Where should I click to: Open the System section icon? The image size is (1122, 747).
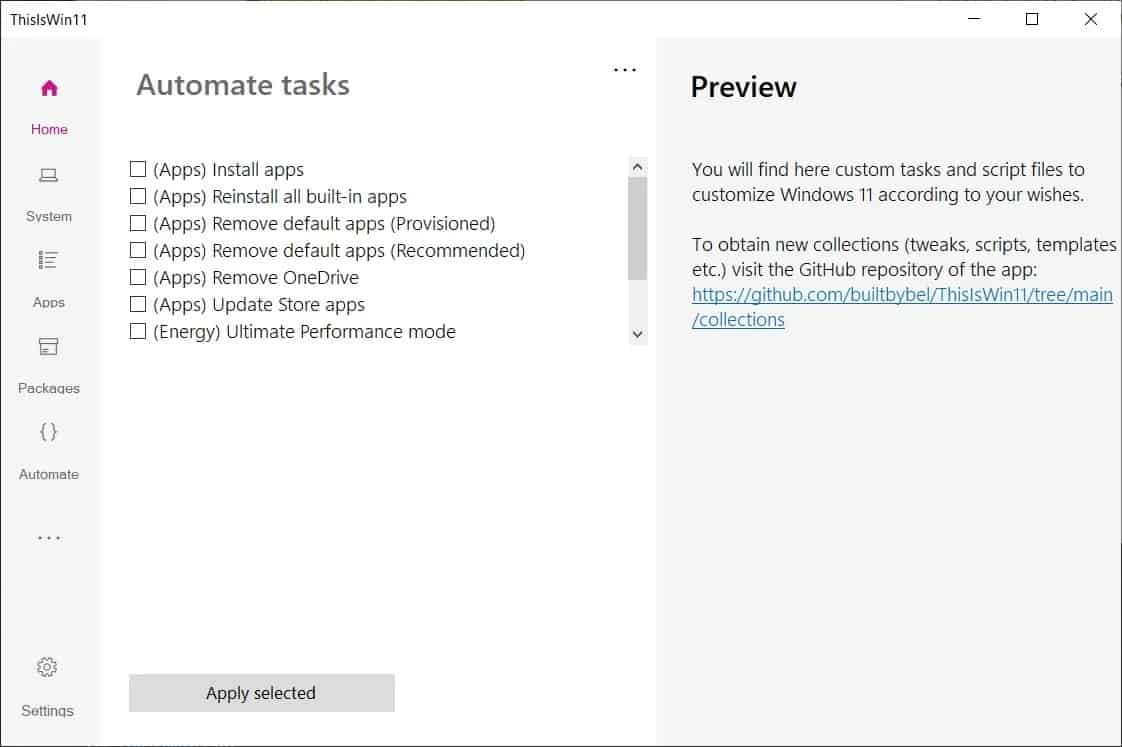tap(48, 175)
